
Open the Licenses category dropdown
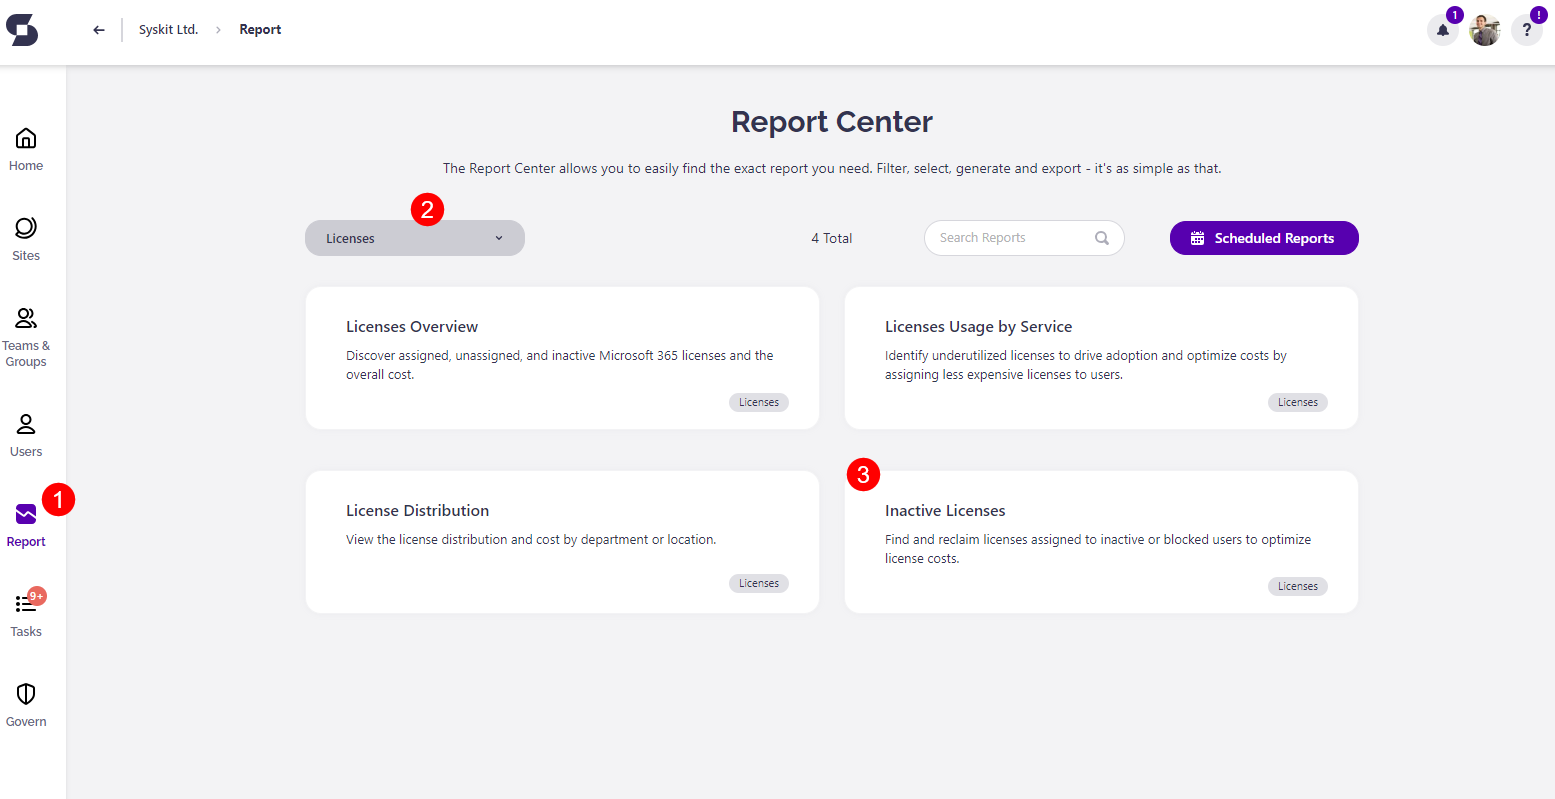pyautogui.click(x=414, y=238)
